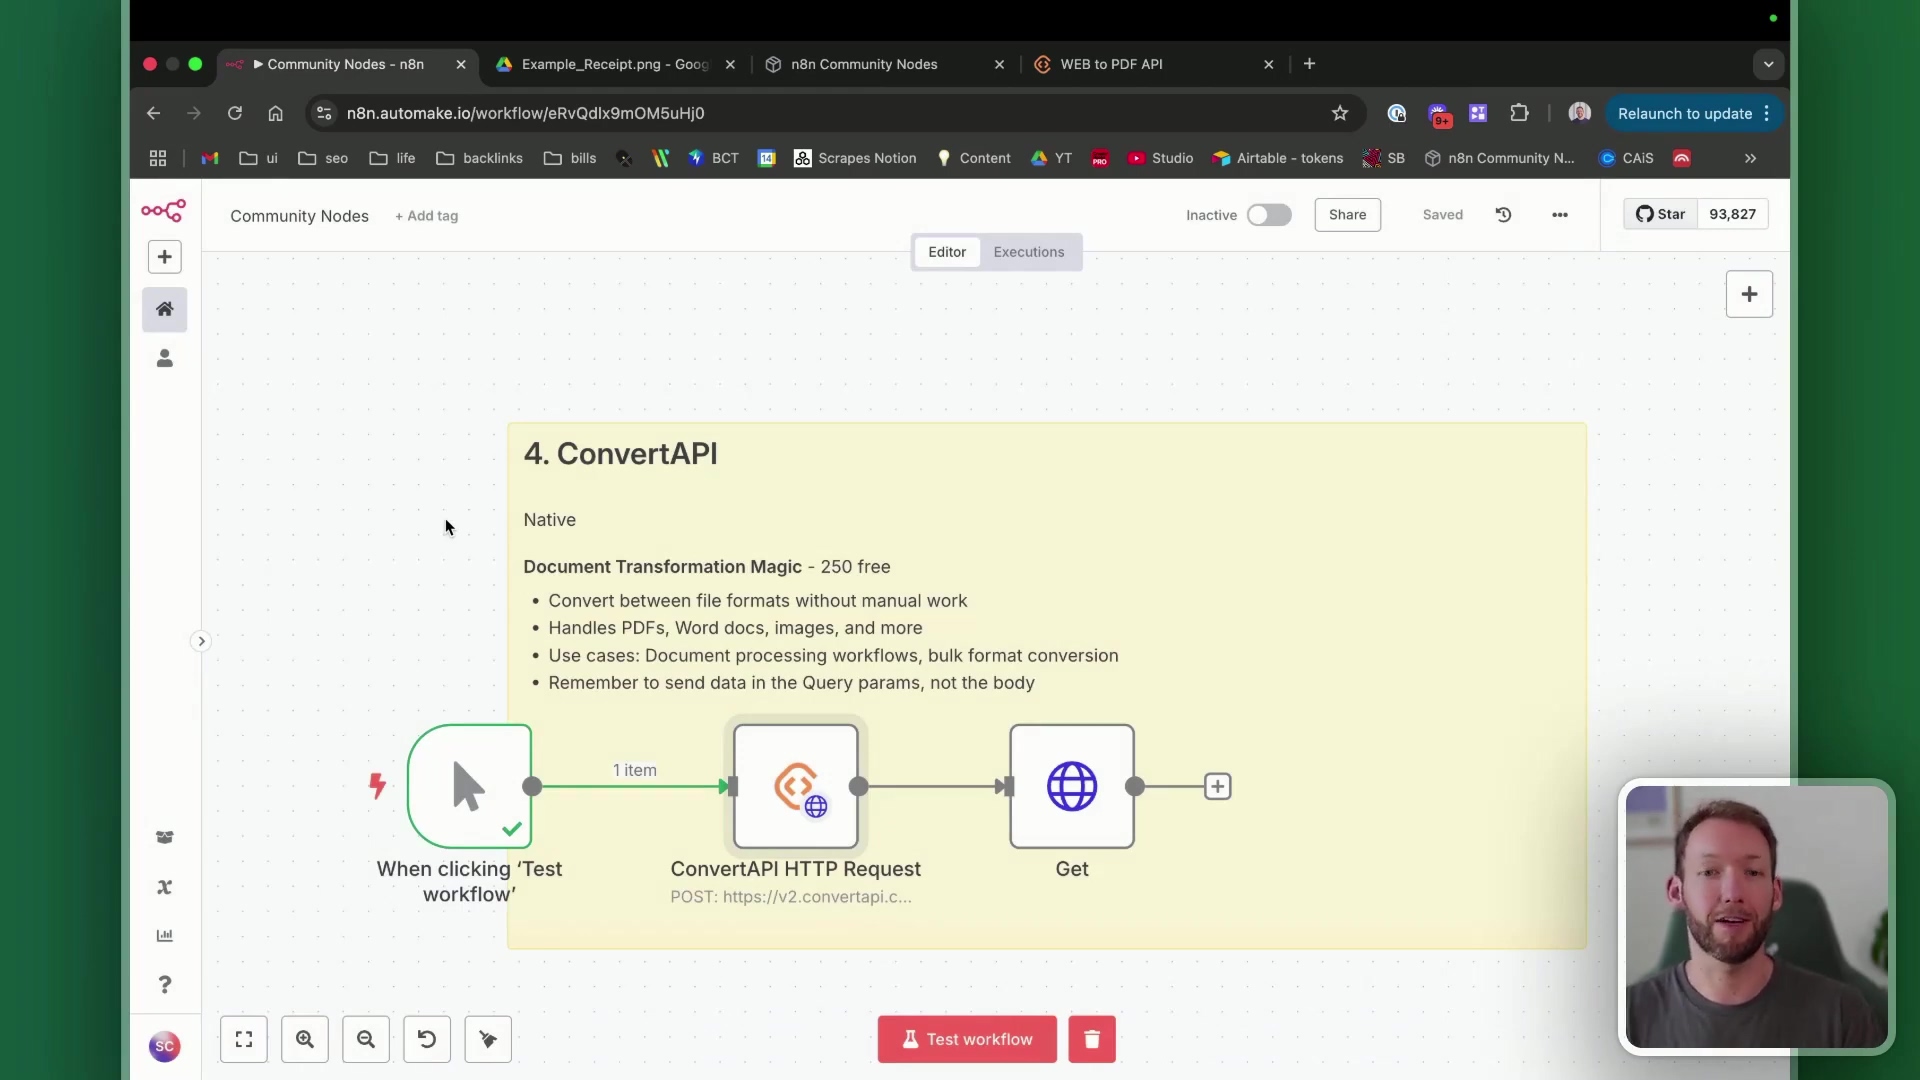Click the GitHub Star button
Image resolution: width=1920 pixels, height=1080 pixels.
click(1660, 214)
